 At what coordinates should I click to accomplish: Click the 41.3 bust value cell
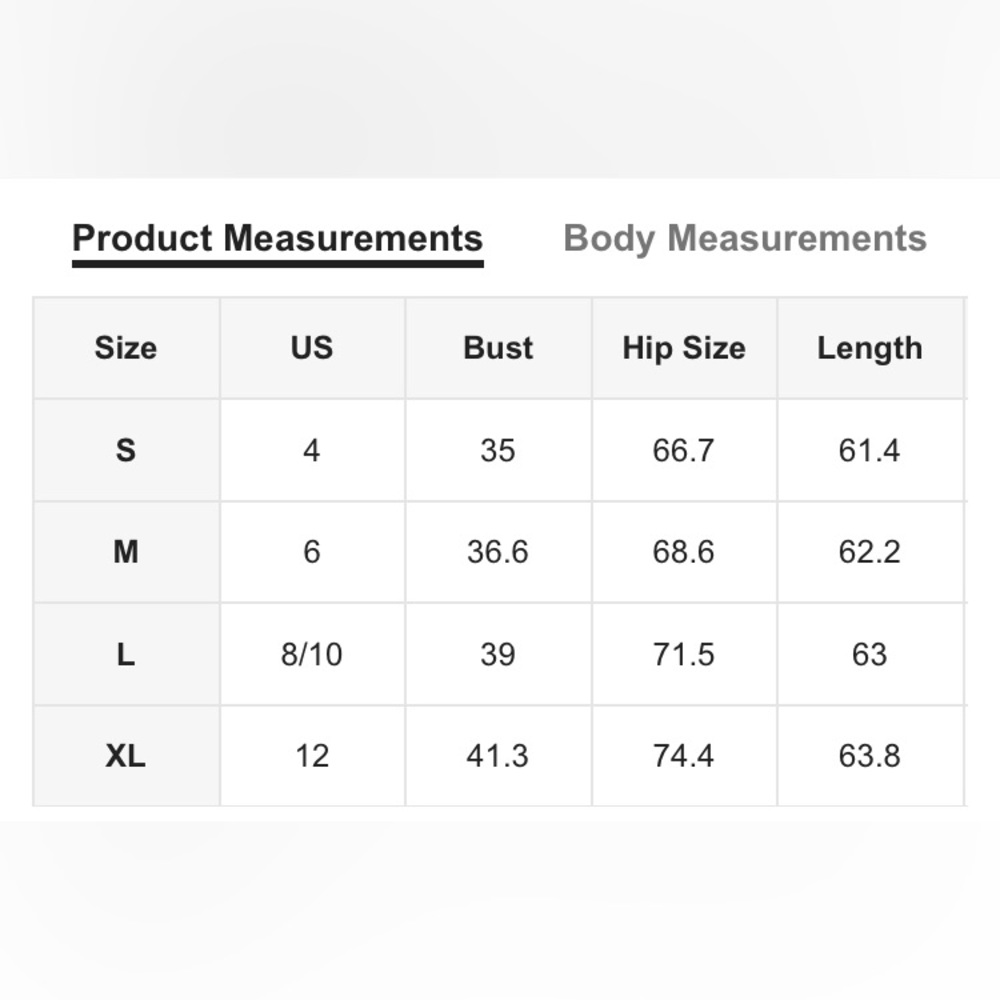coord(498,756)
